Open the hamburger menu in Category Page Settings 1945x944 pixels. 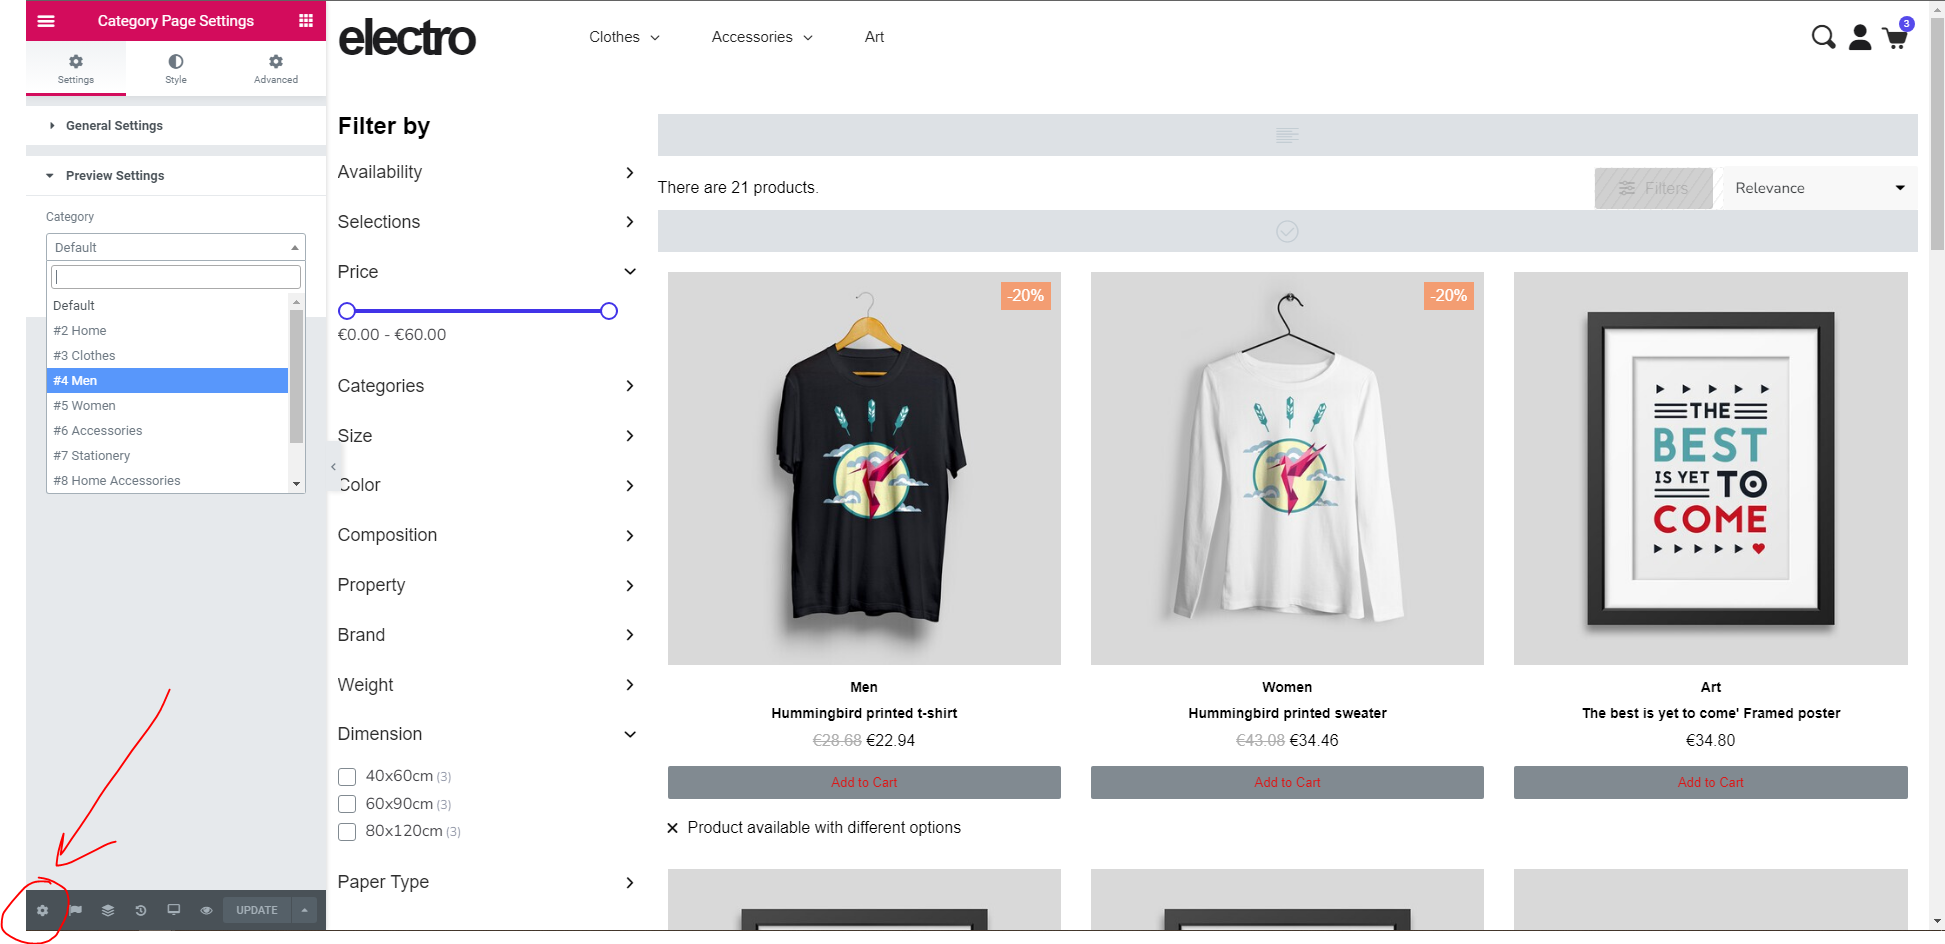[46, 20]
